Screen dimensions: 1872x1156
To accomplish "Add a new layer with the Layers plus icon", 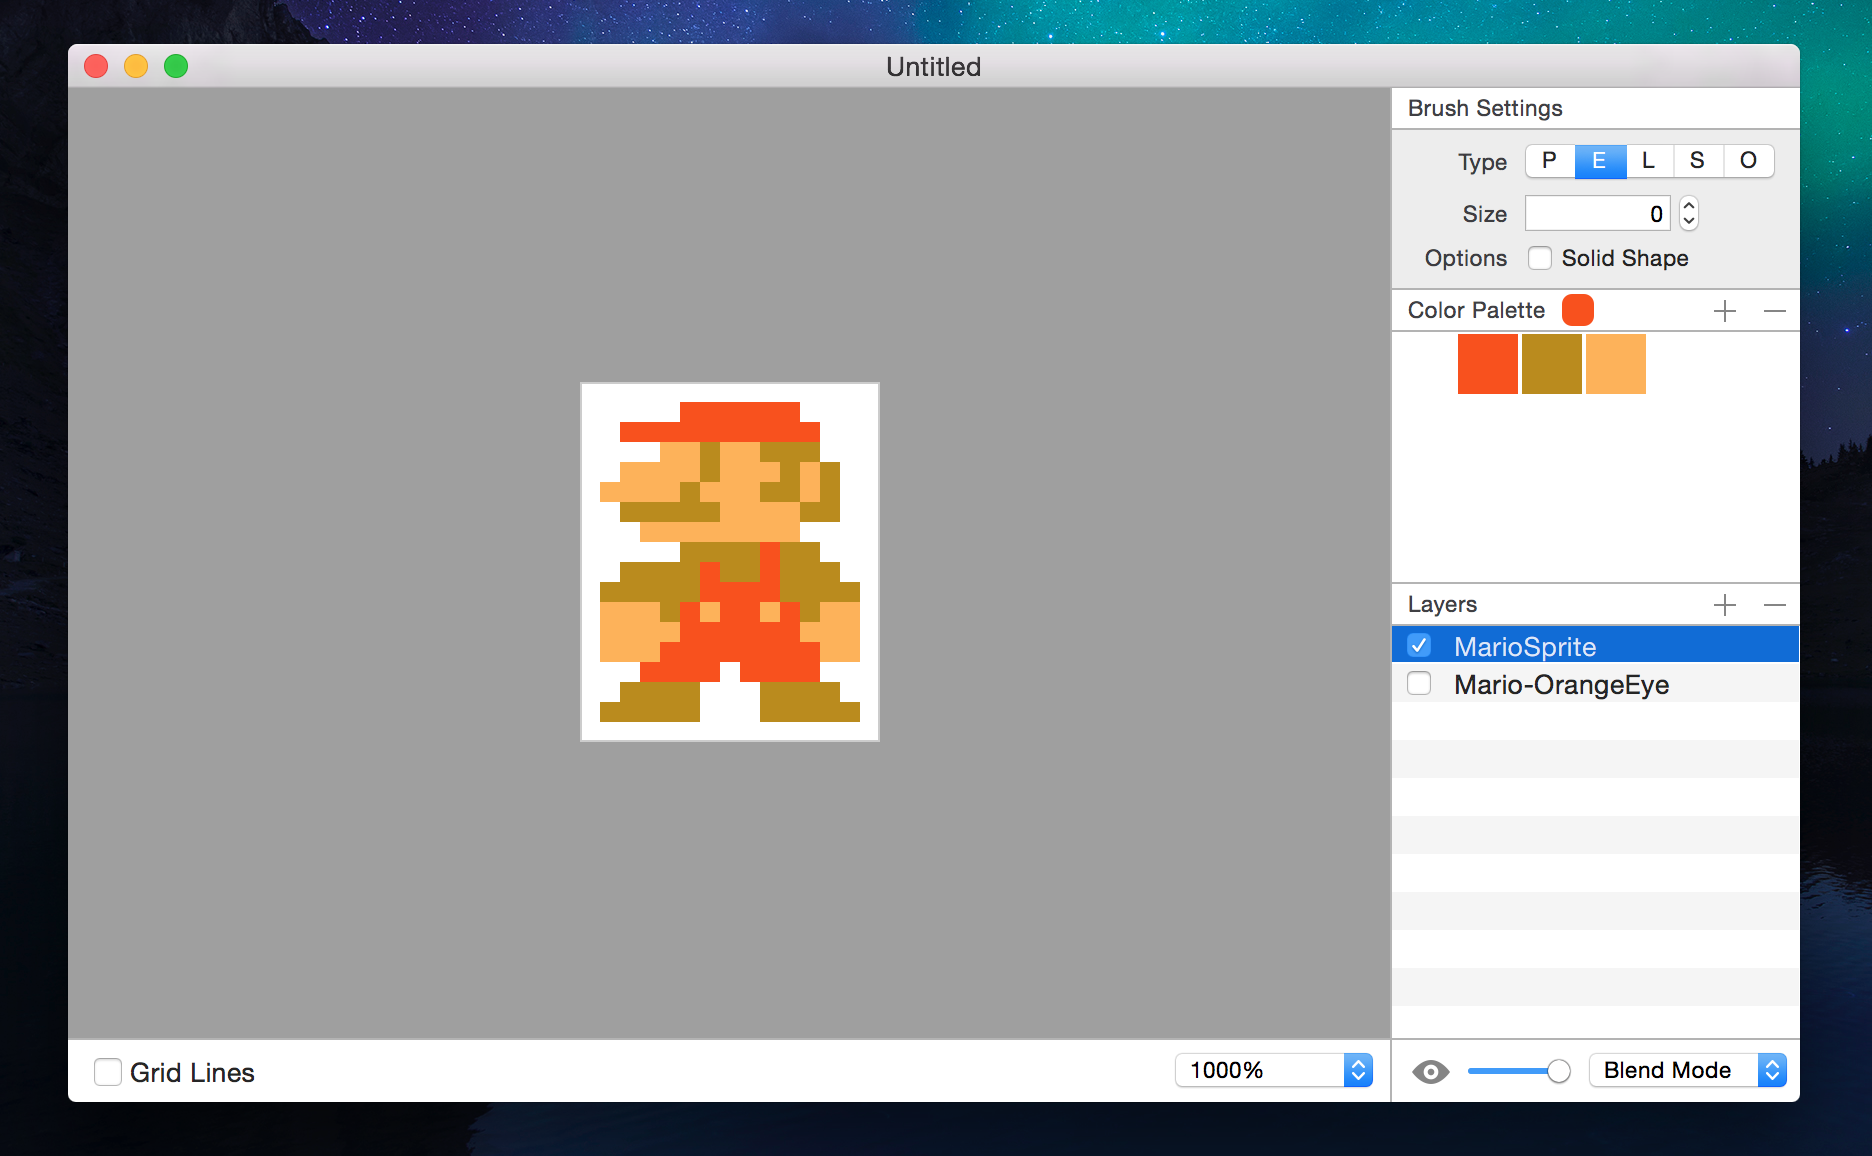I will [1725, 605].
